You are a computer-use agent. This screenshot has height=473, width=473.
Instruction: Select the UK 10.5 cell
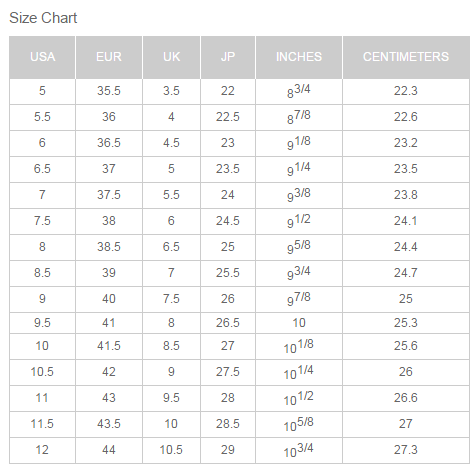coord(171,450)
